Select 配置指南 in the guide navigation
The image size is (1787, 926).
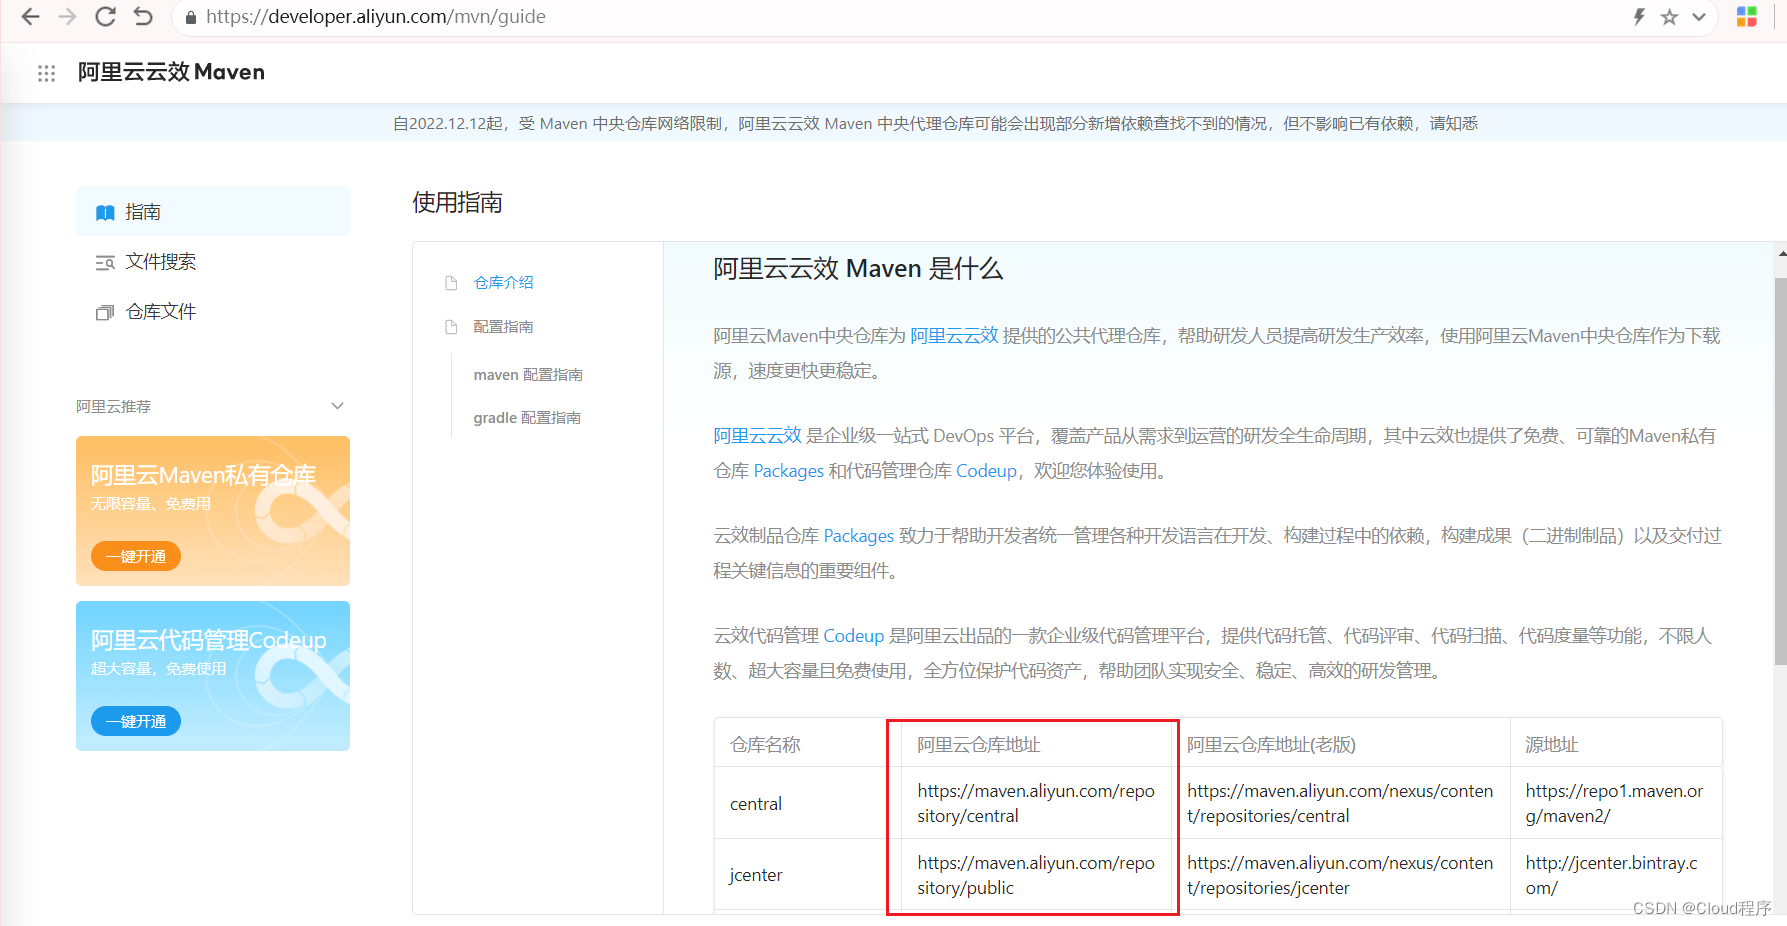[503, 327]
